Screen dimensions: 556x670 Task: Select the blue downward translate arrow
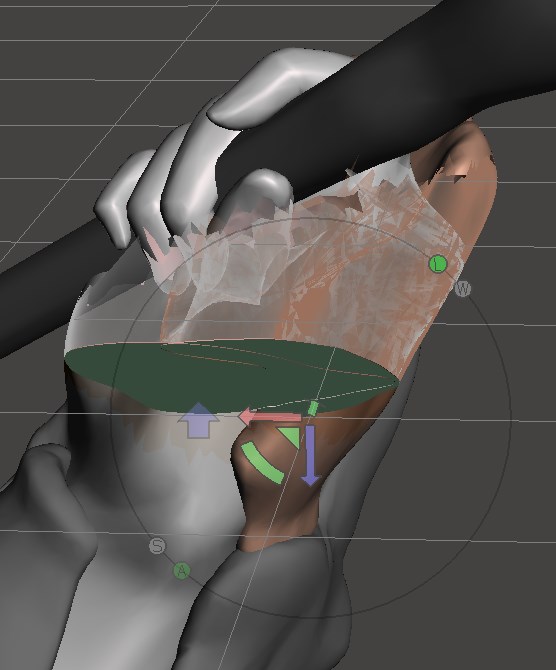(310, 455)
